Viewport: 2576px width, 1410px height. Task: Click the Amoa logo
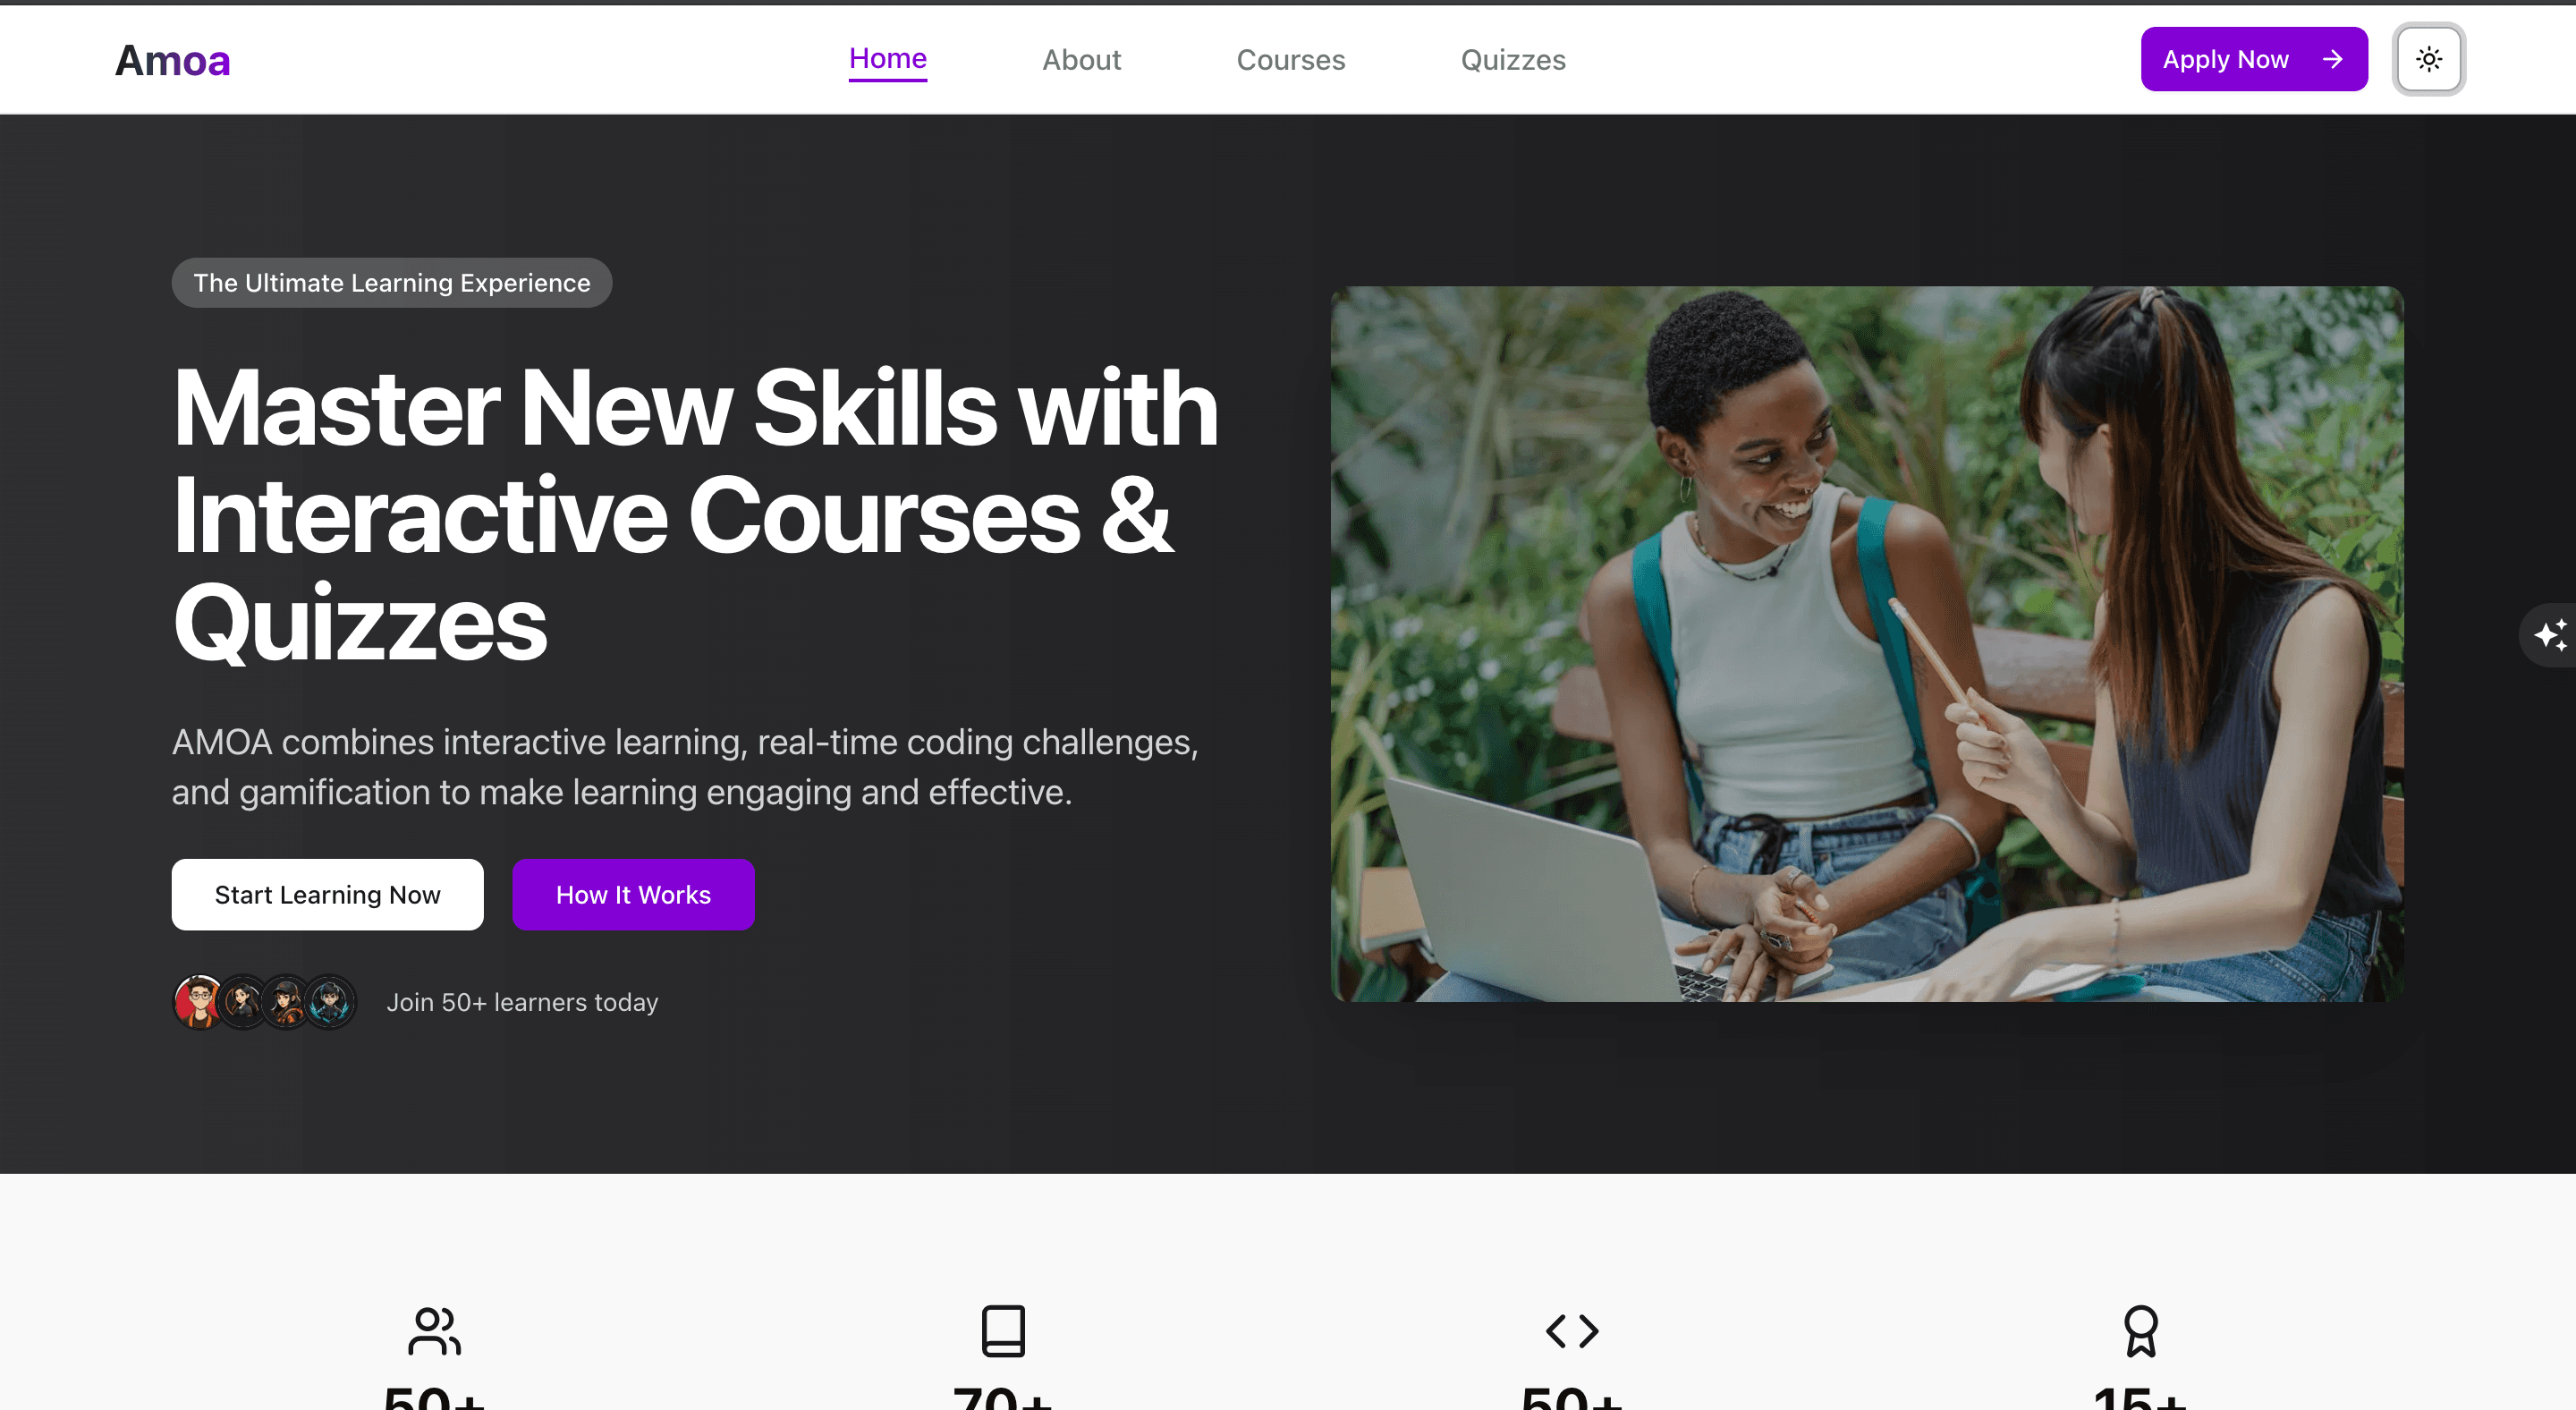(172, 61)
